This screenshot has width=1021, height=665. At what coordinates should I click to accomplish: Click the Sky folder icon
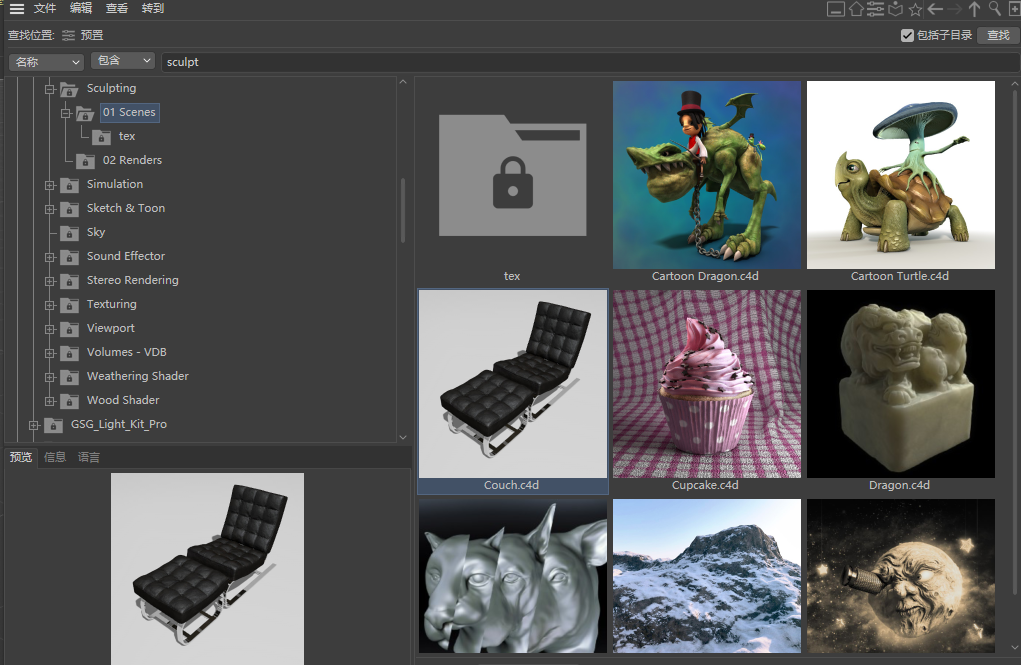coord(69,233)
